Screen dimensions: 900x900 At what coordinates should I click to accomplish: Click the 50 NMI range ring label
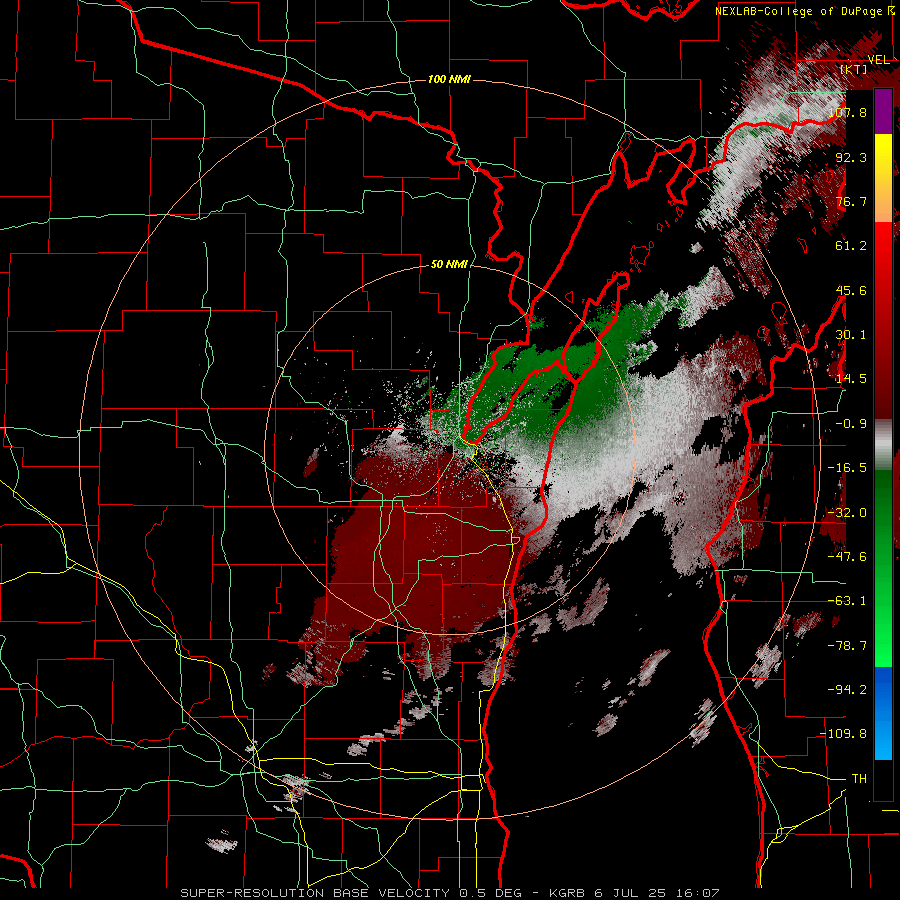[449, 265]
